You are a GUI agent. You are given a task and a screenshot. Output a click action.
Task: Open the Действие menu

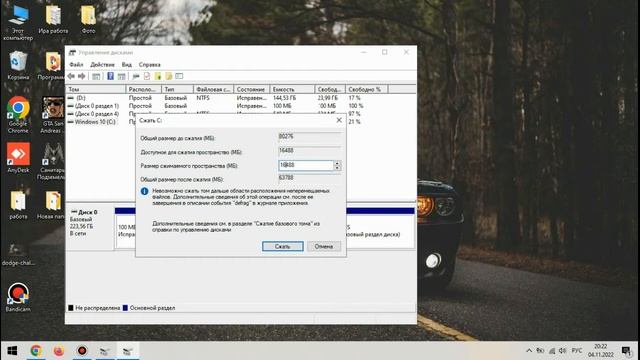102,64
